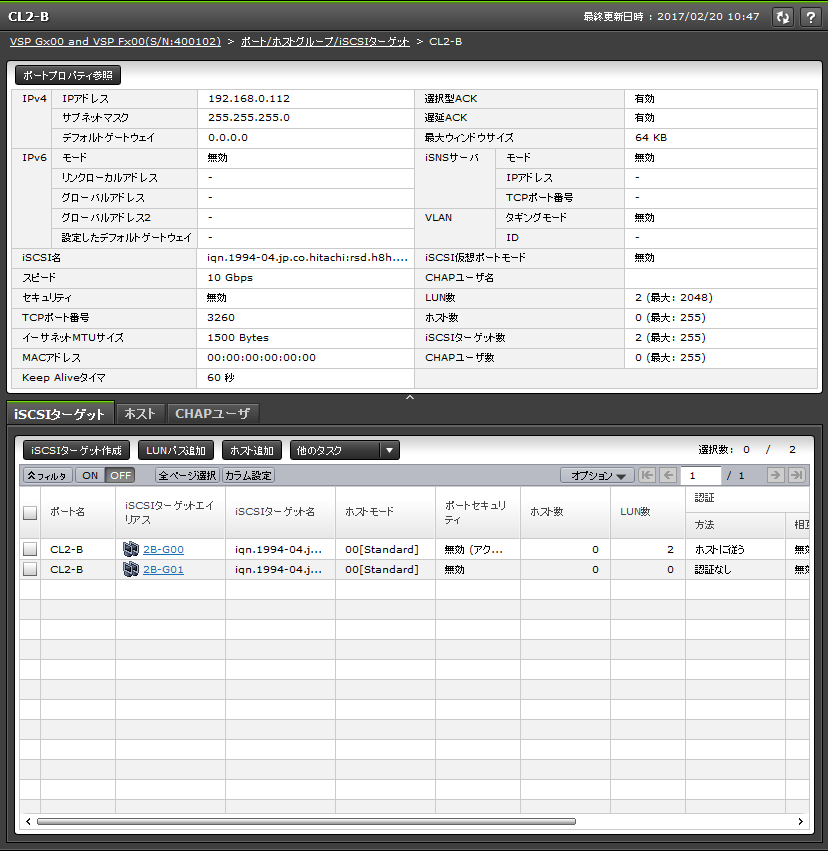Click the iSCSIターゲット作成 button
Screen dimensions: 828x851
coord(76,451)
